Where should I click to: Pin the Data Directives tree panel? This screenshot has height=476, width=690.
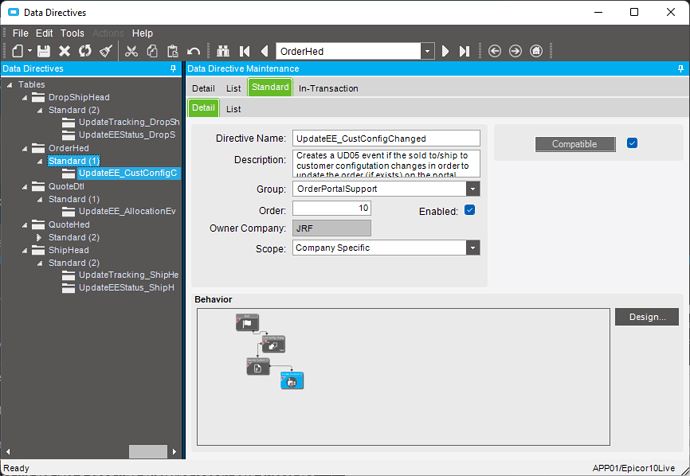coord(173,69)
